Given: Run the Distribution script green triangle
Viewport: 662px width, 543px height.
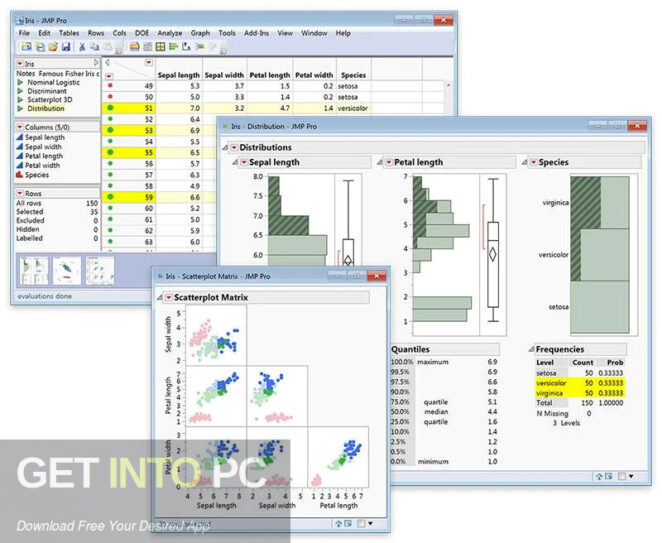Looking at the screenshot, I should point(20,109).
